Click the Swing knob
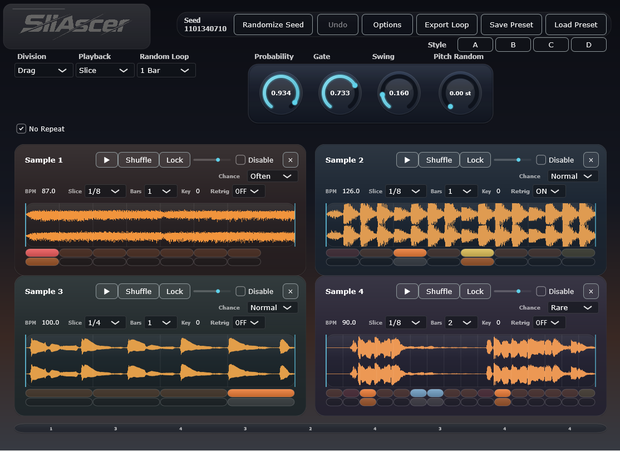The image size is (620, 451). 399,93
